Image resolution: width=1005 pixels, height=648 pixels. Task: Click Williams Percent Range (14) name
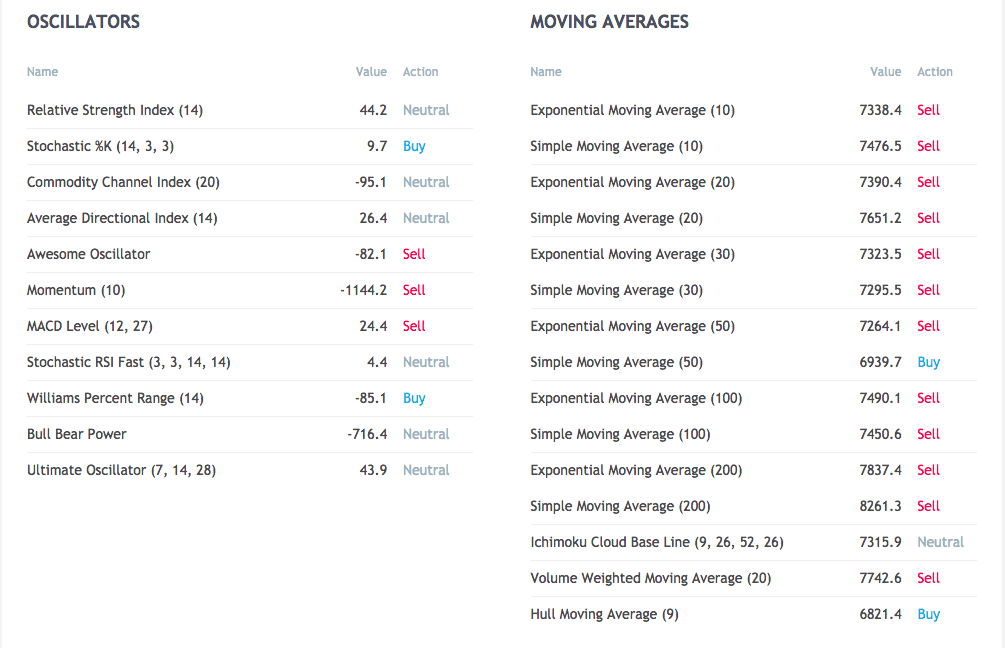click(x=115, y=398)
